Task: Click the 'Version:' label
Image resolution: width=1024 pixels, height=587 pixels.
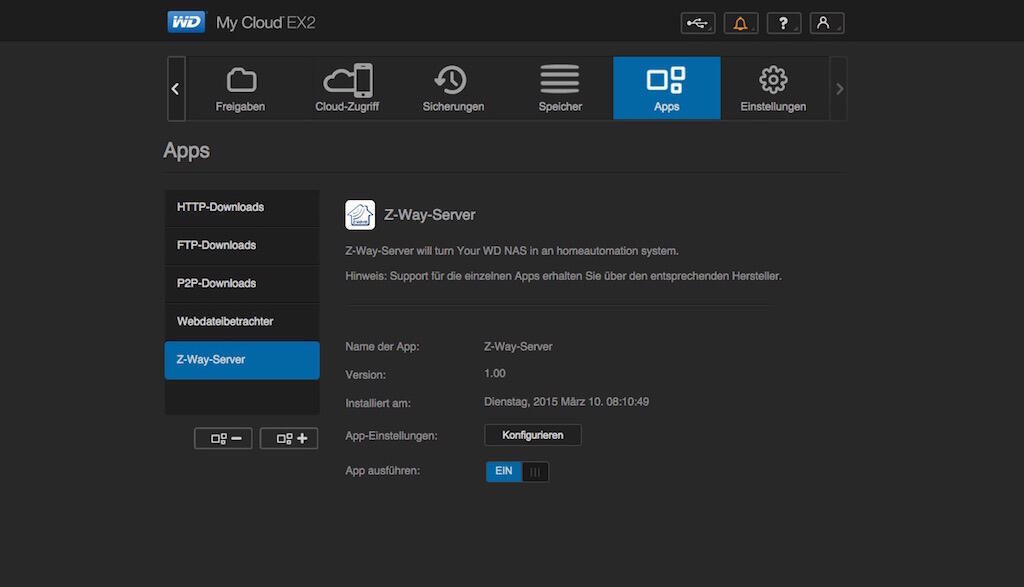Action: click(366, 375)
